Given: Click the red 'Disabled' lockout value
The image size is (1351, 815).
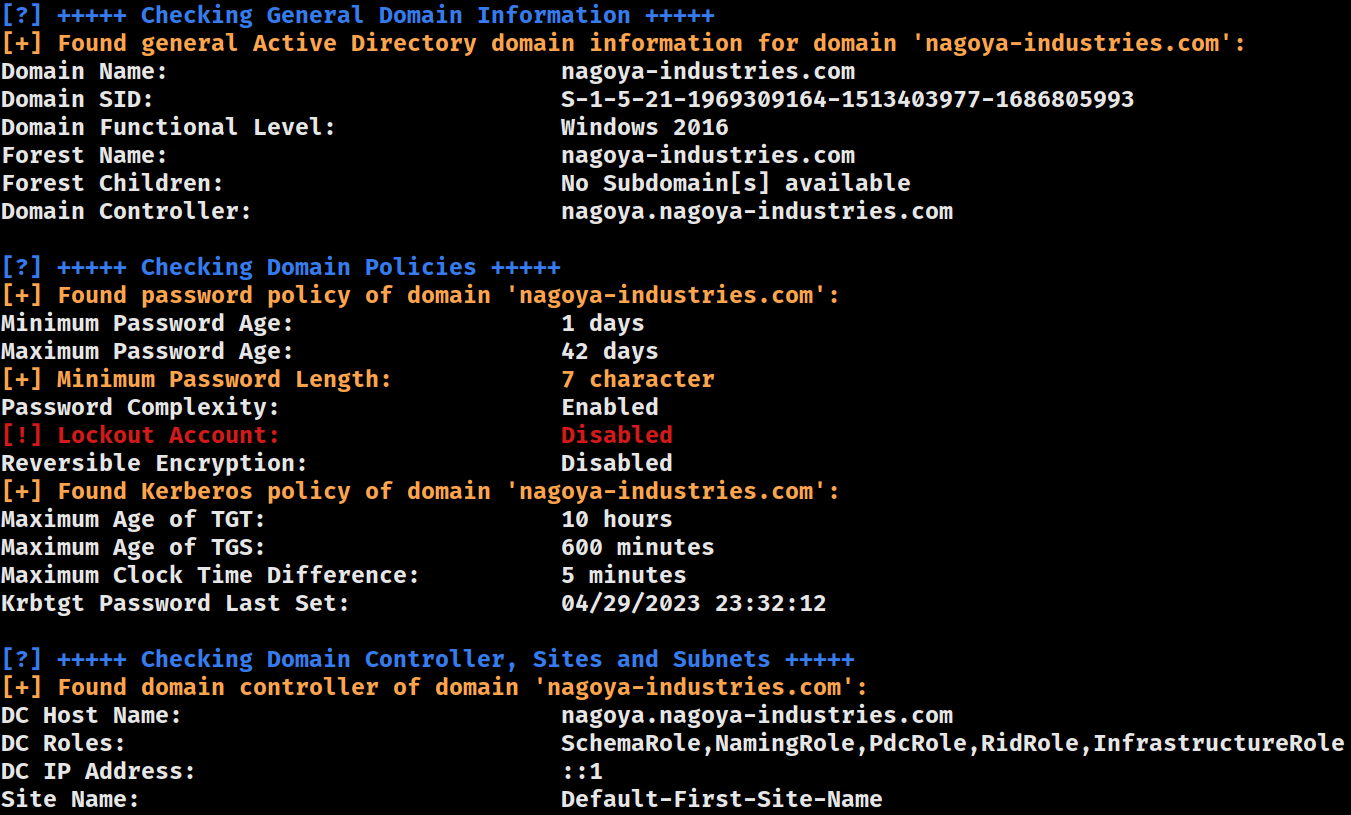Looking at the screenshot, I should [x=616, y=436].
